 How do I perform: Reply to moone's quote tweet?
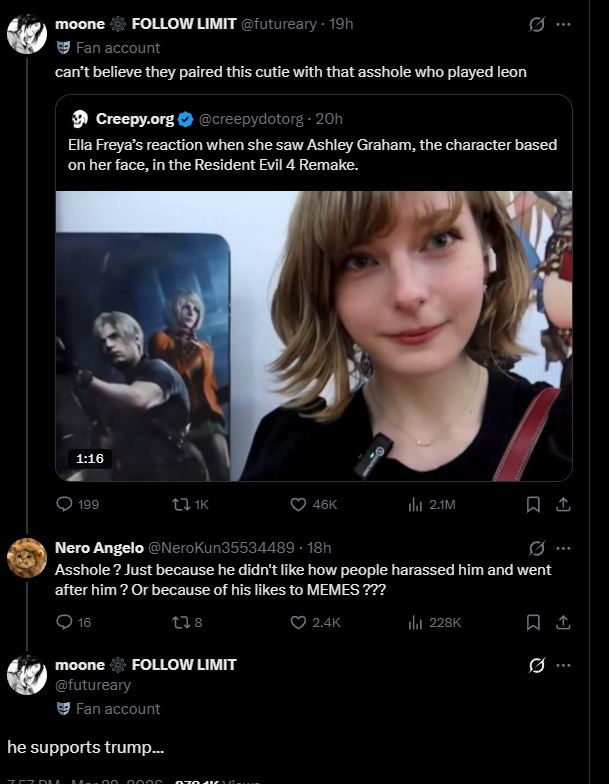(x=65, y=504)
